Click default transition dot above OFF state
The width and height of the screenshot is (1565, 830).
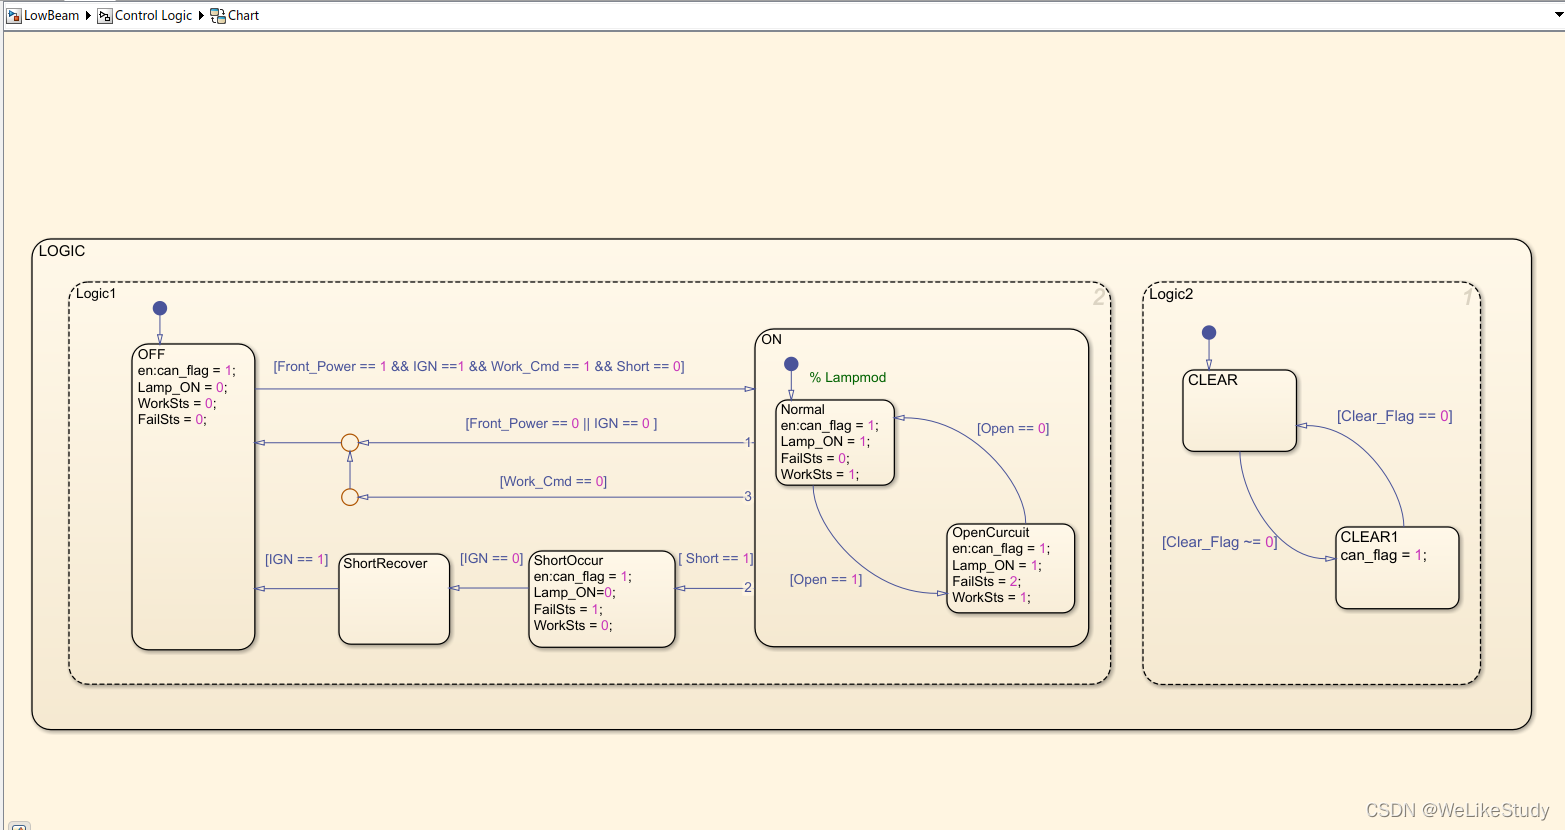pyautogui.click(x=160, y=308)
